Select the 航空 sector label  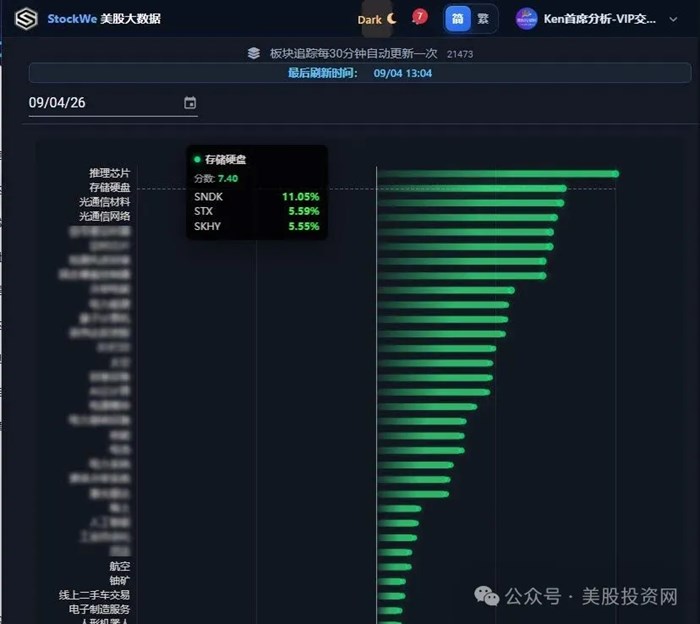(120, 566)
